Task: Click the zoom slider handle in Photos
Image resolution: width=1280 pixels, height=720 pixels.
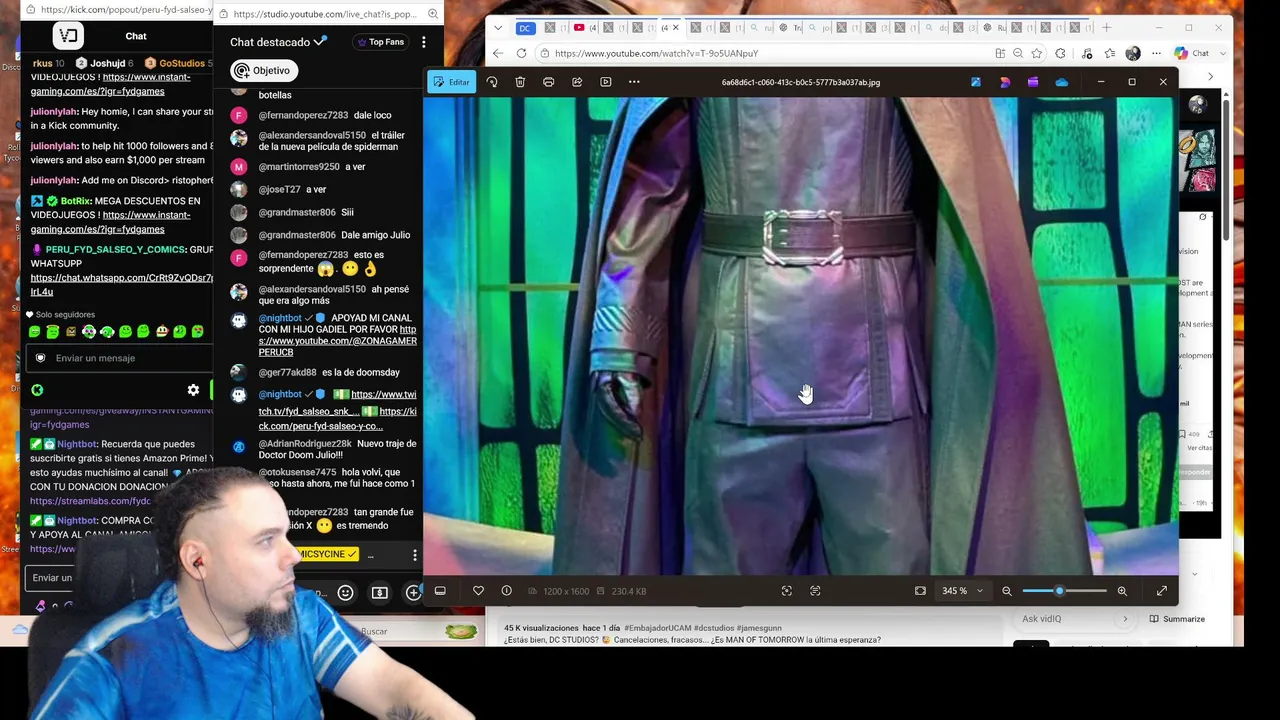Action: tap(1059, 591)
